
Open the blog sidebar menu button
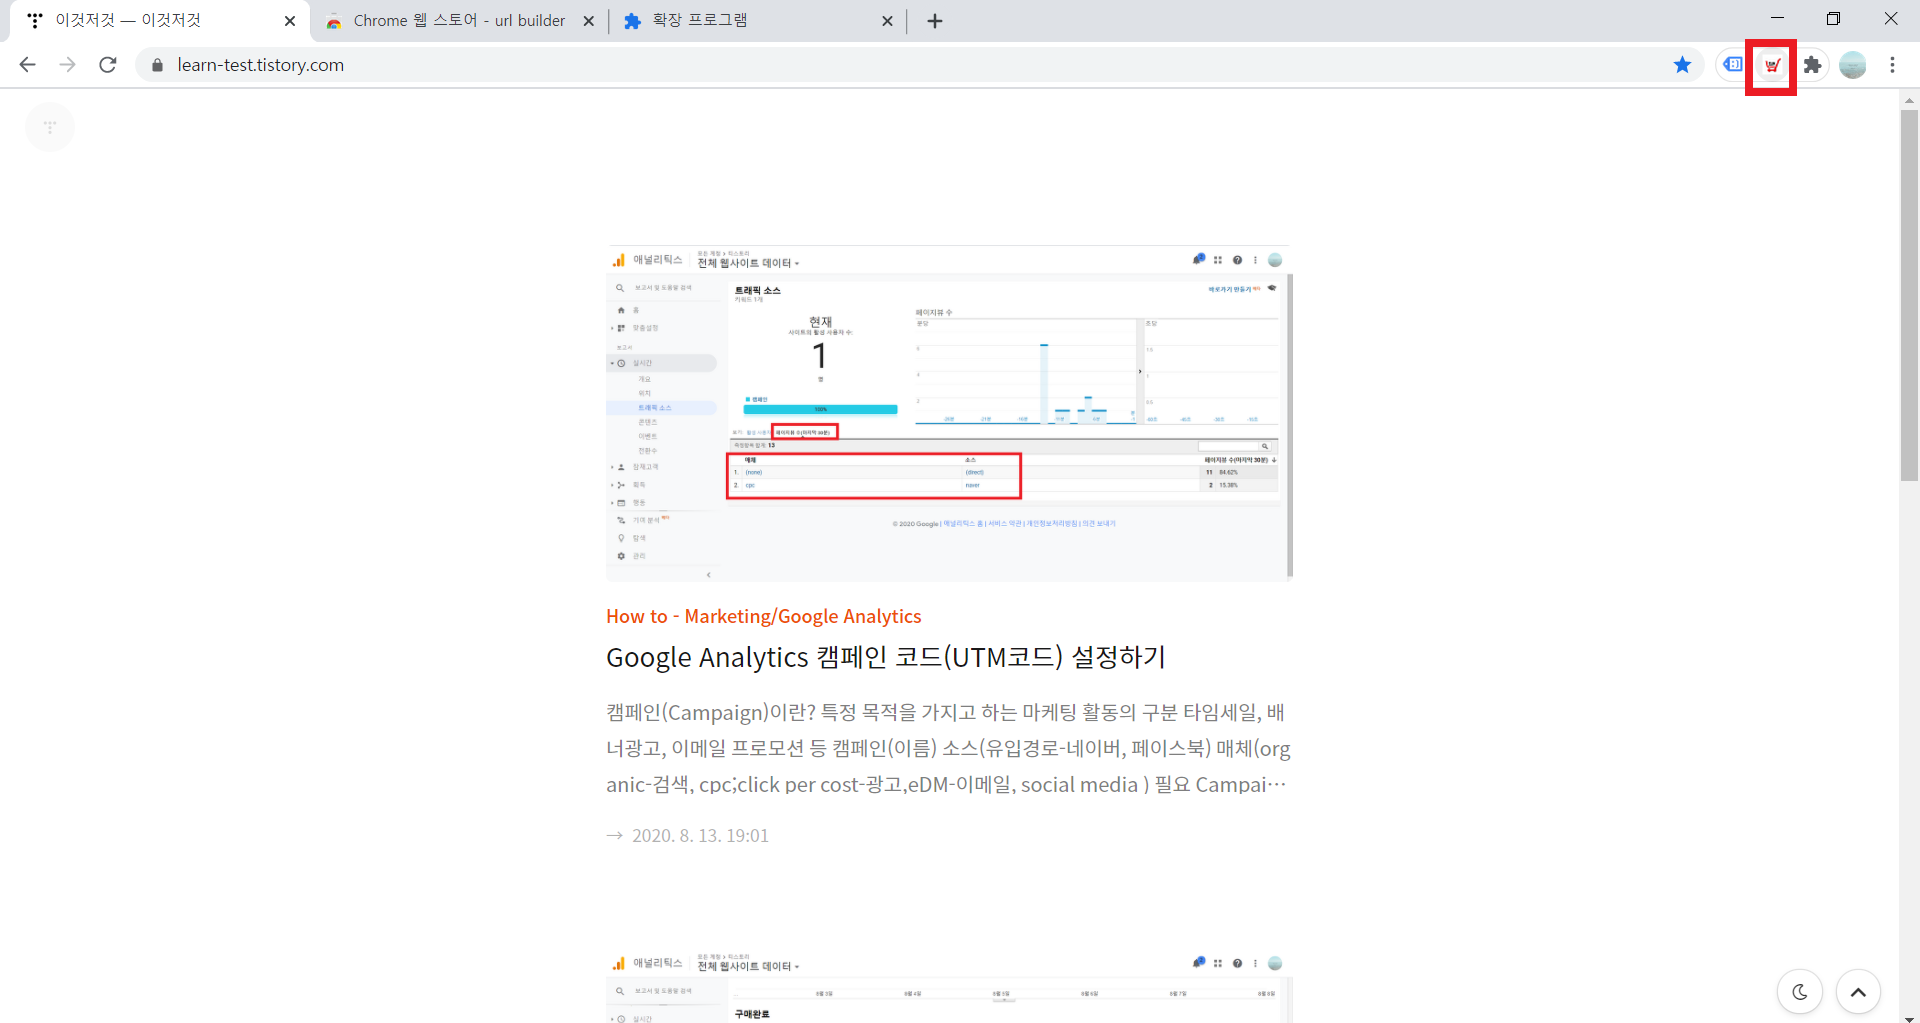(50, 127)
